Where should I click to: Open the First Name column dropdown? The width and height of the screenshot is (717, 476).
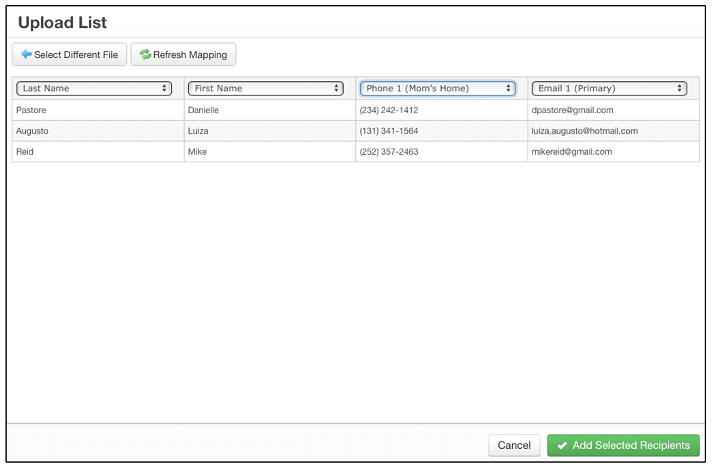click(x=266, y=88)
